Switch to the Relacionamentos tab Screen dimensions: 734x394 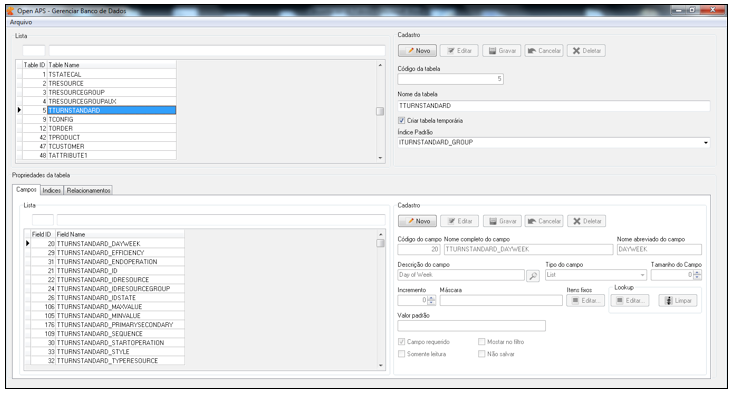(x=88, y=190)
